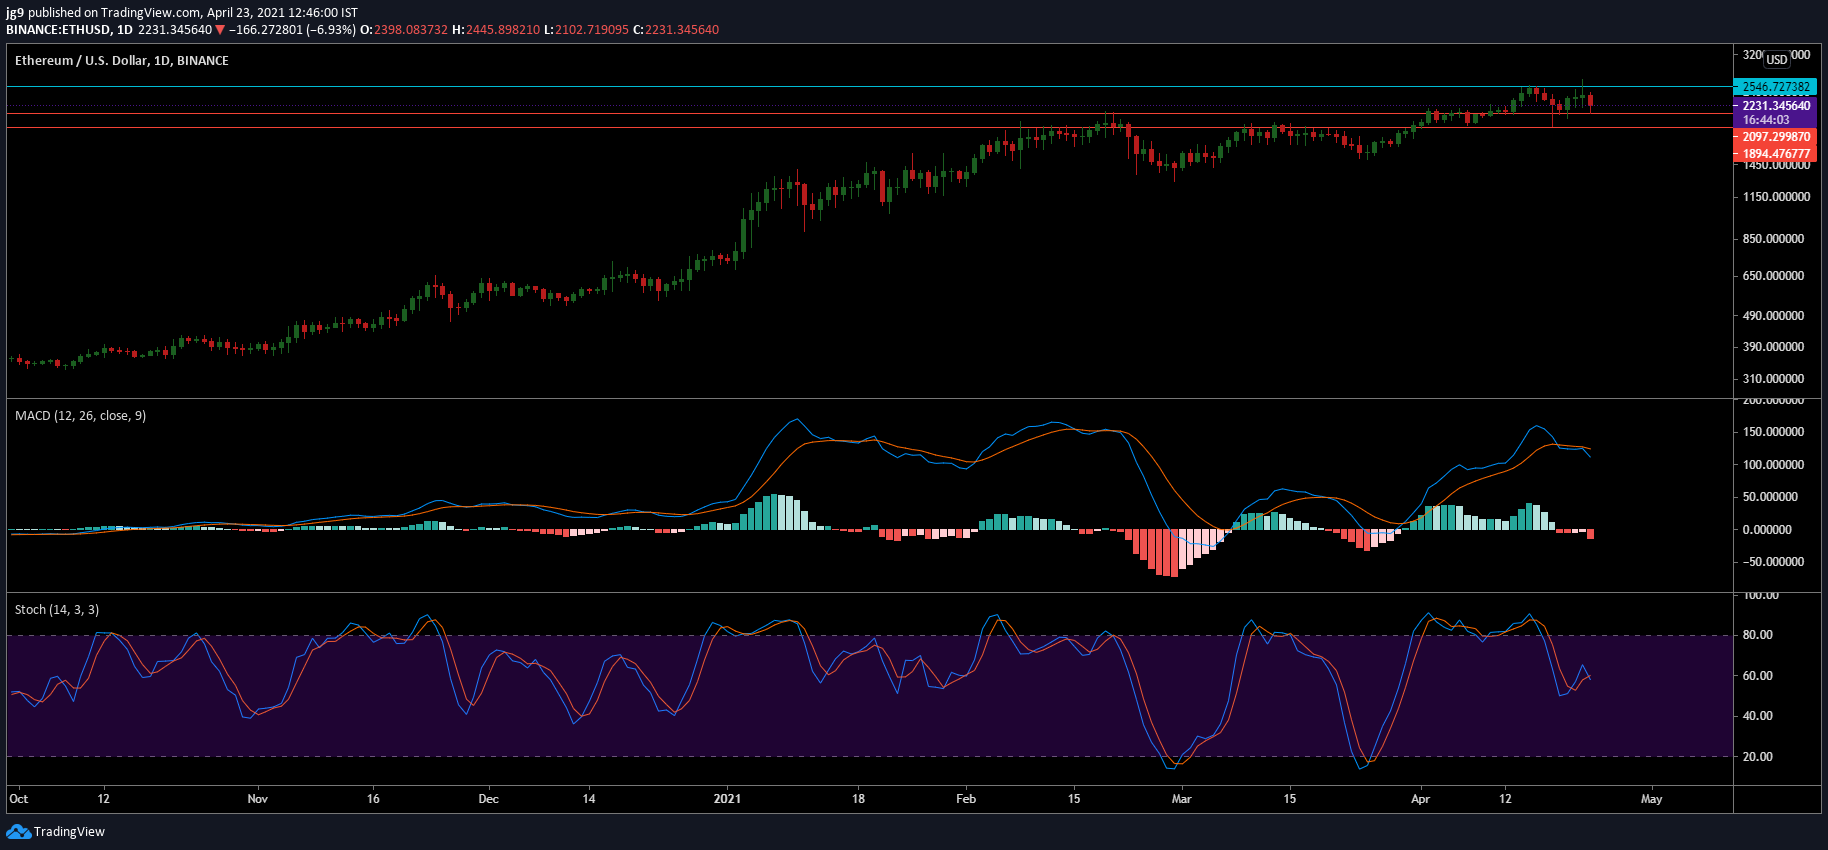Click the cyan horizontal resistance line
Viewport: 1828px width, 850px height.
868,87
